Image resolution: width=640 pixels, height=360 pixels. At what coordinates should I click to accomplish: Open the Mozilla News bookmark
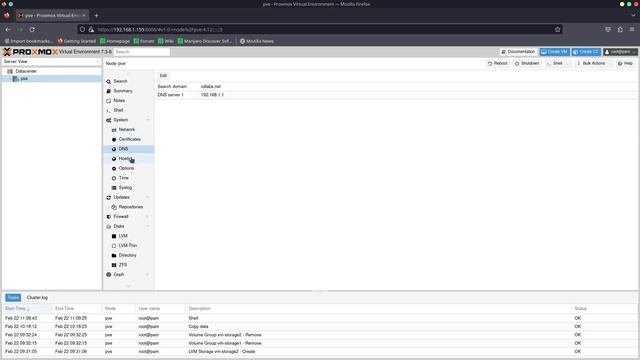[x=257, y=41]
